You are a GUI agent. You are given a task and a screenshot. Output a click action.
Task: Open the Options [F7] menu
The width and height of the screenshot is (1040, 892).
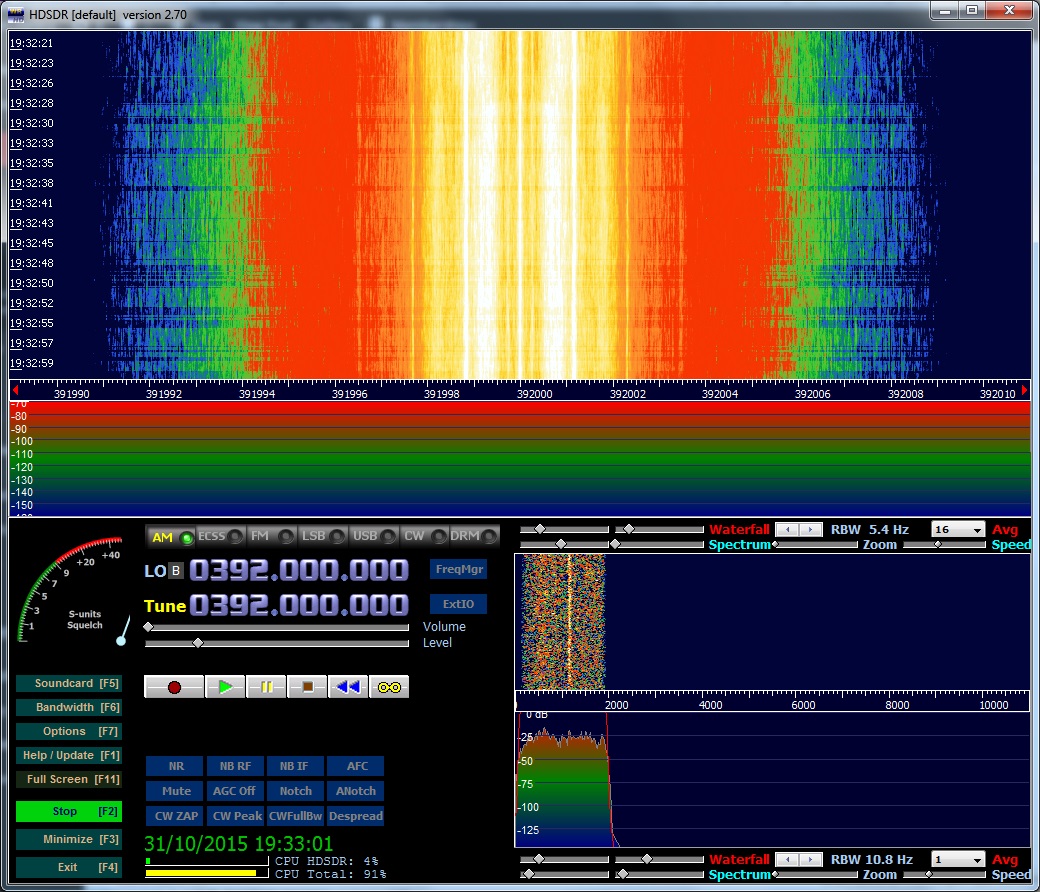pos(68,732)
